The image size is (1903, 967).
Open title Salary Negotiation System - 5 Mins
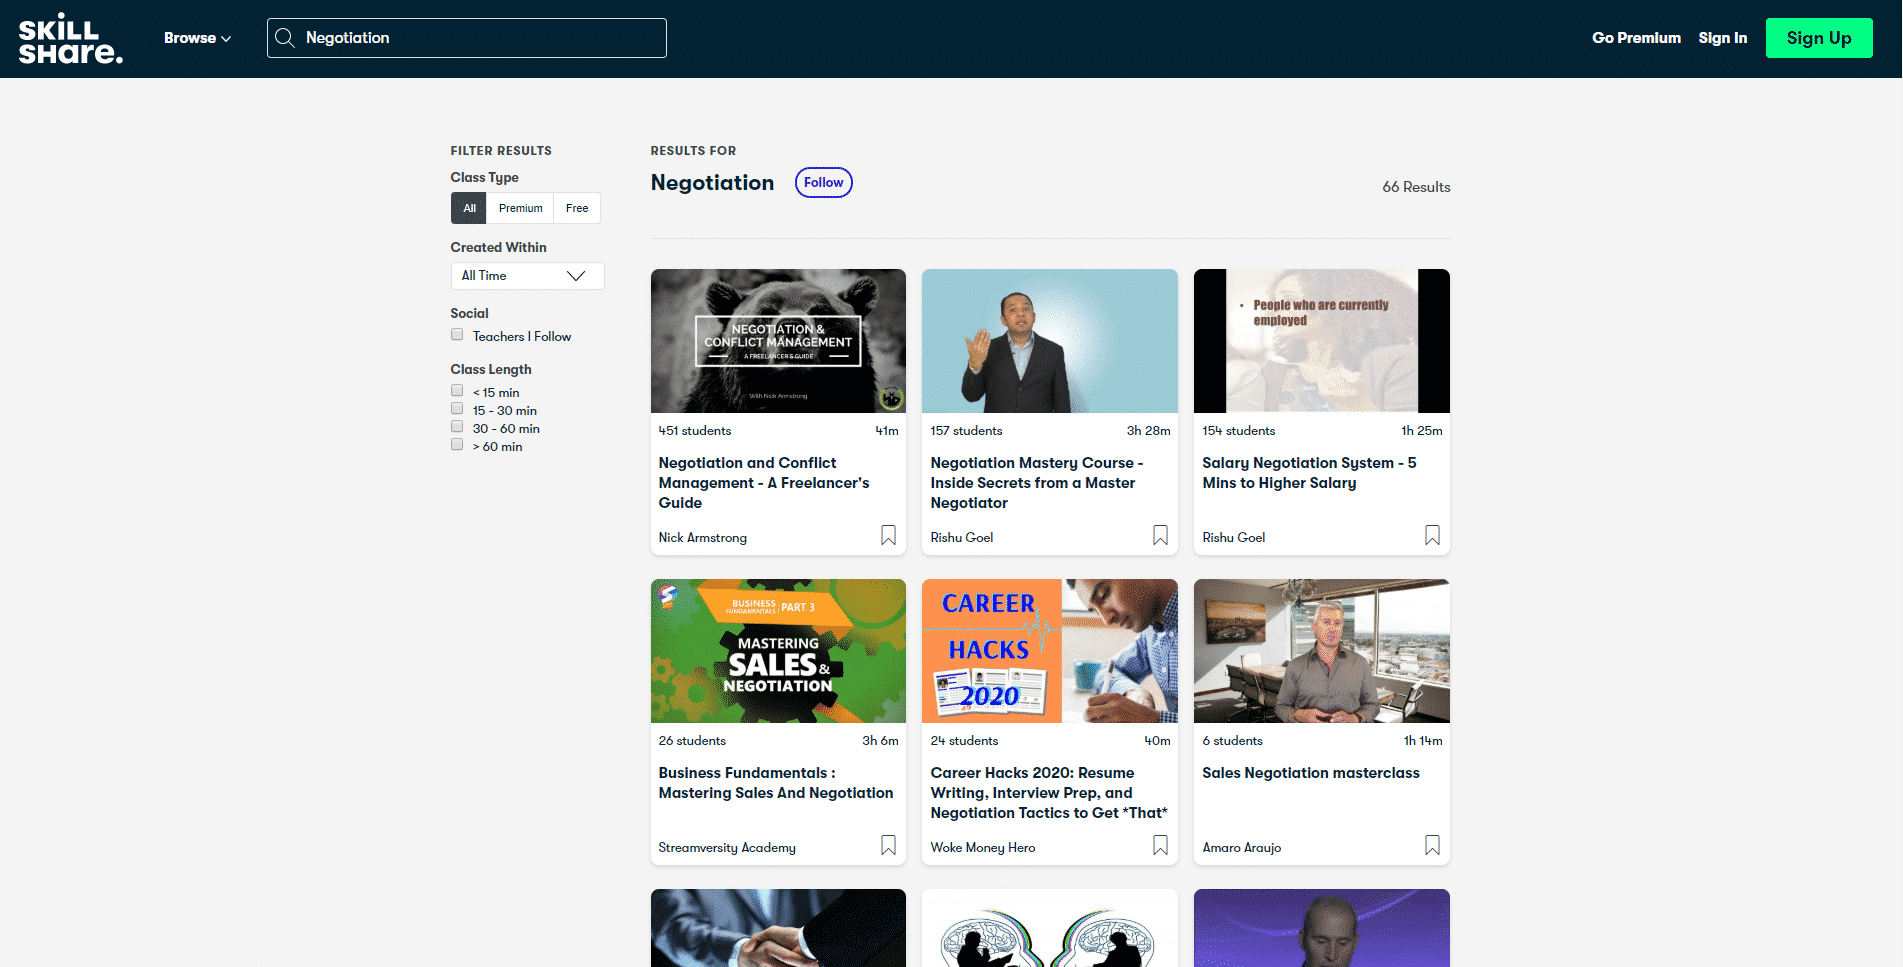(1309, 473)
